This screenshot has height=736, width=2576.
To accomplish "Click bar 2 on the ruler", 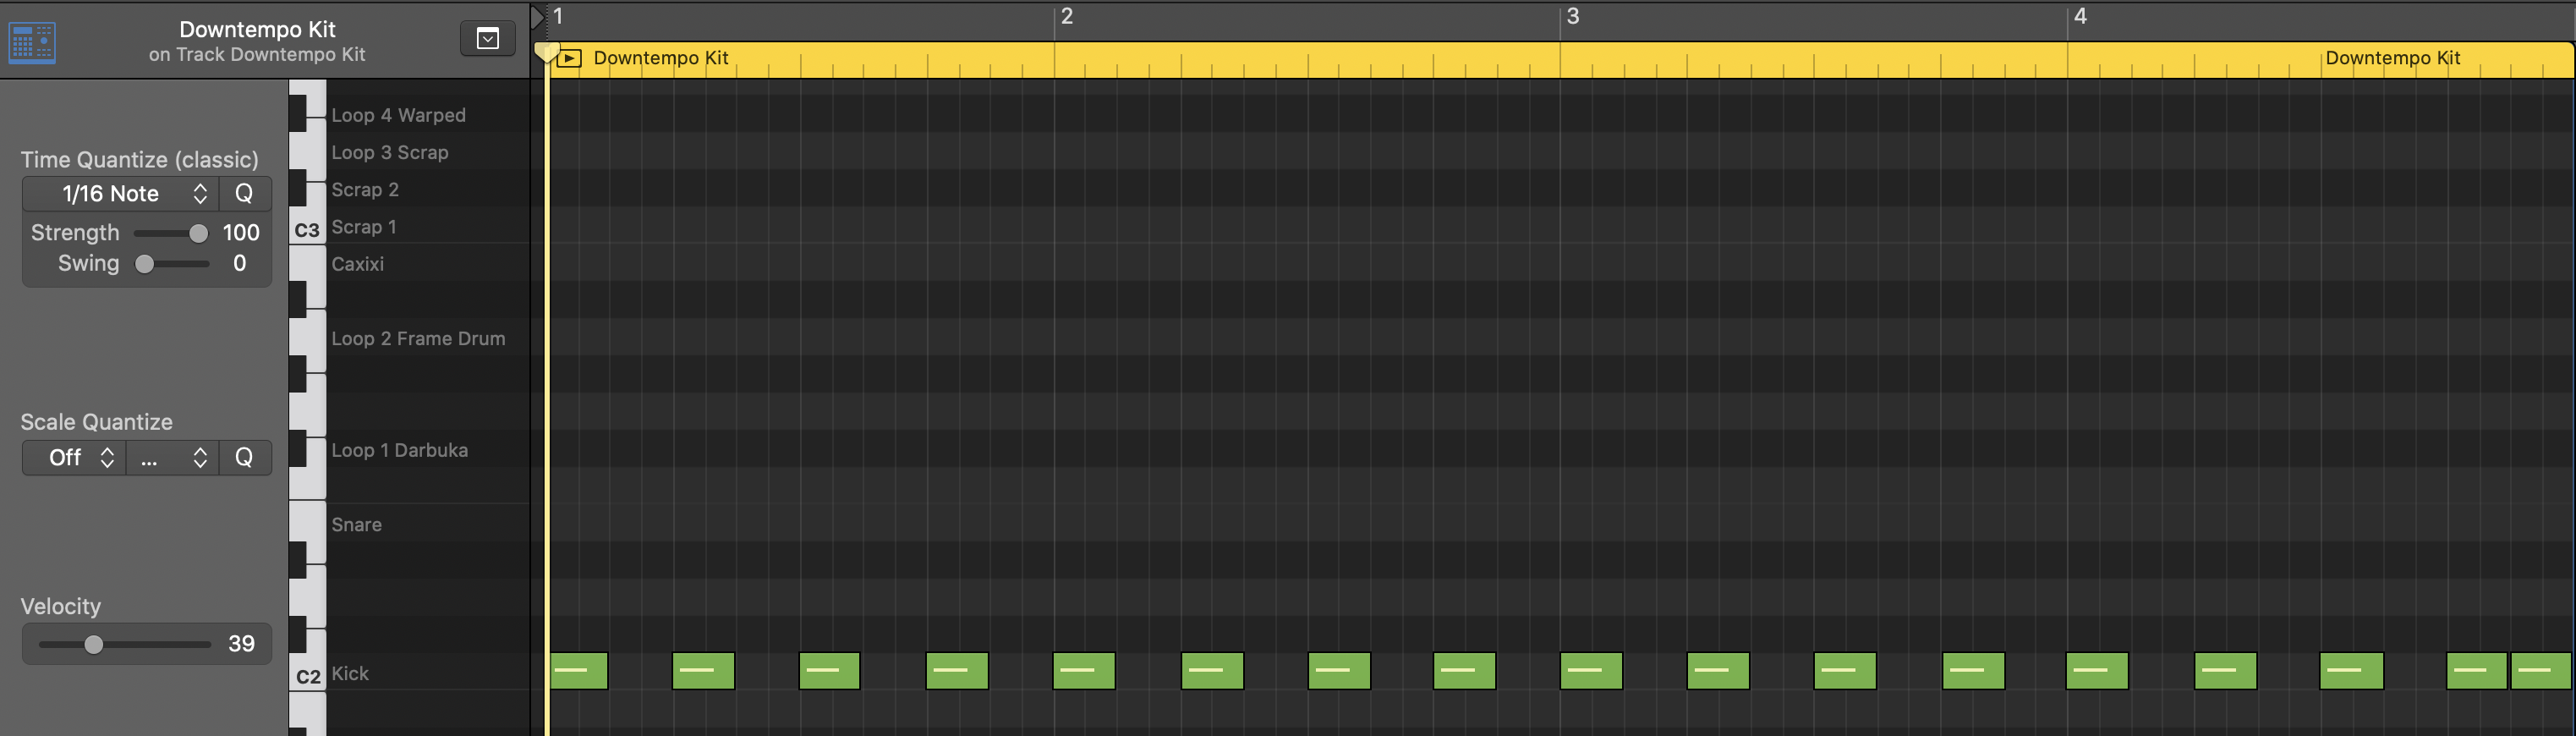I will point(1067,16).
